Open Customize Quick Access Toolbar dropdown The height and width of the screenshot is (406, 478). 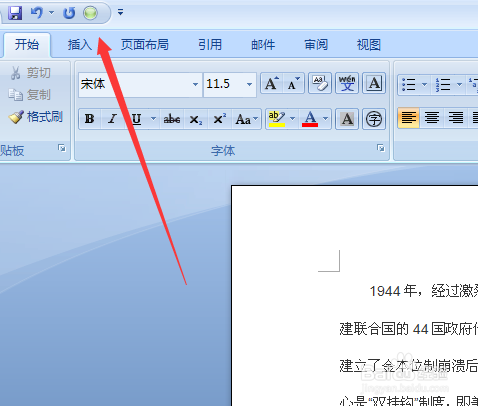click(120, 13)
